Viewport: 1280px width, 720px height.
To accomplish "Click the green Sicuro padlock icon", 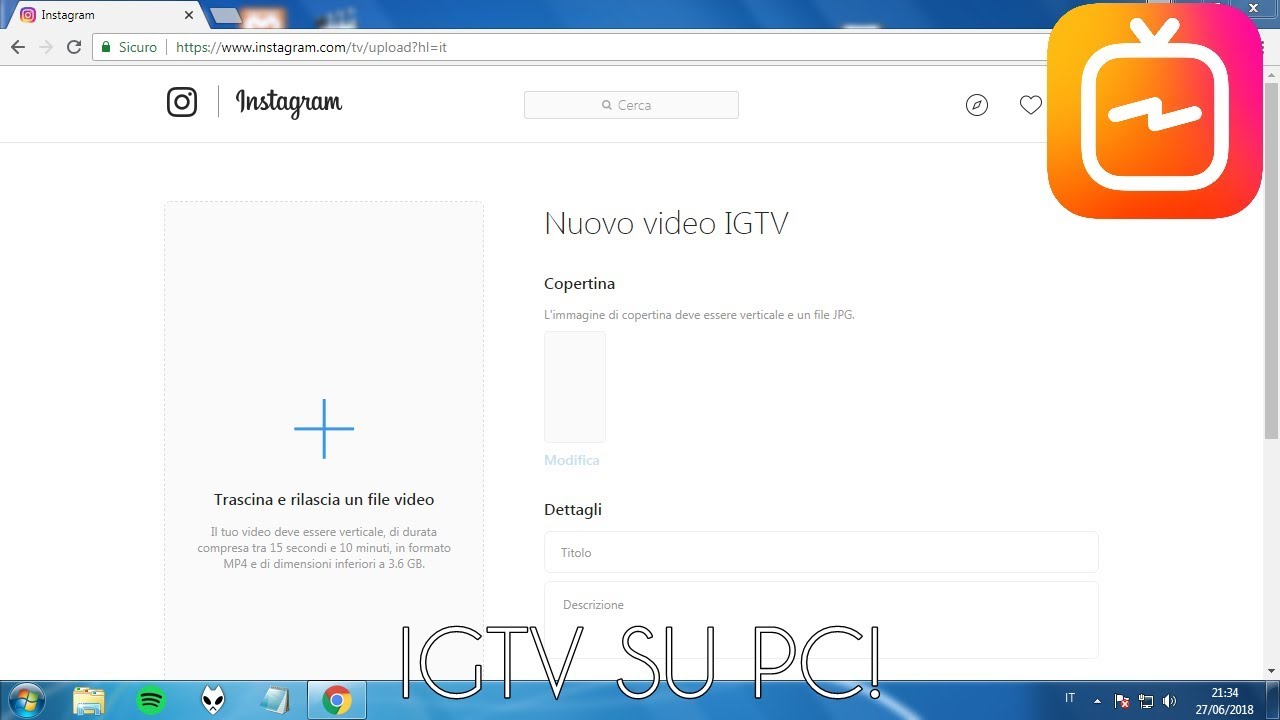I will point(106,47).
